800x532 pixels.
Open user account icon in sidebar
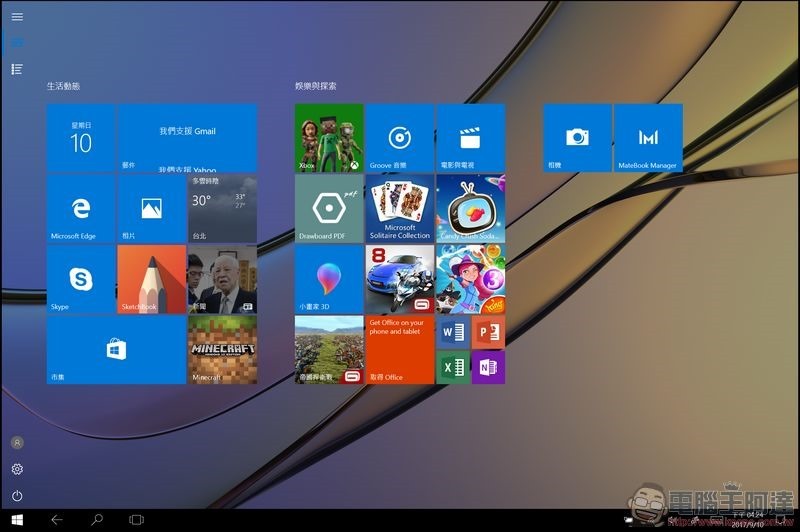pos(17,443)
